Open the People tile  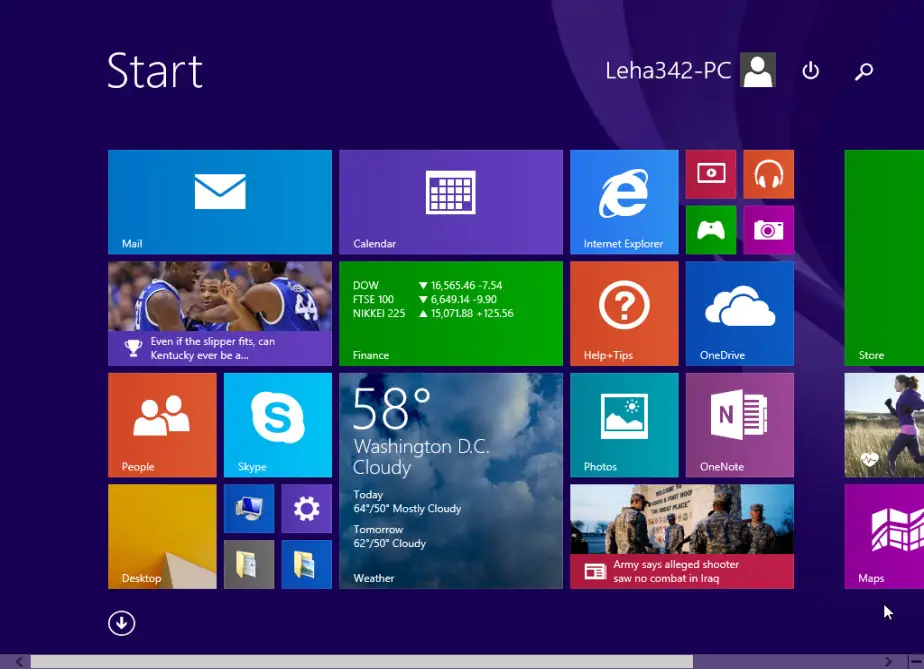tap(162, 425)
